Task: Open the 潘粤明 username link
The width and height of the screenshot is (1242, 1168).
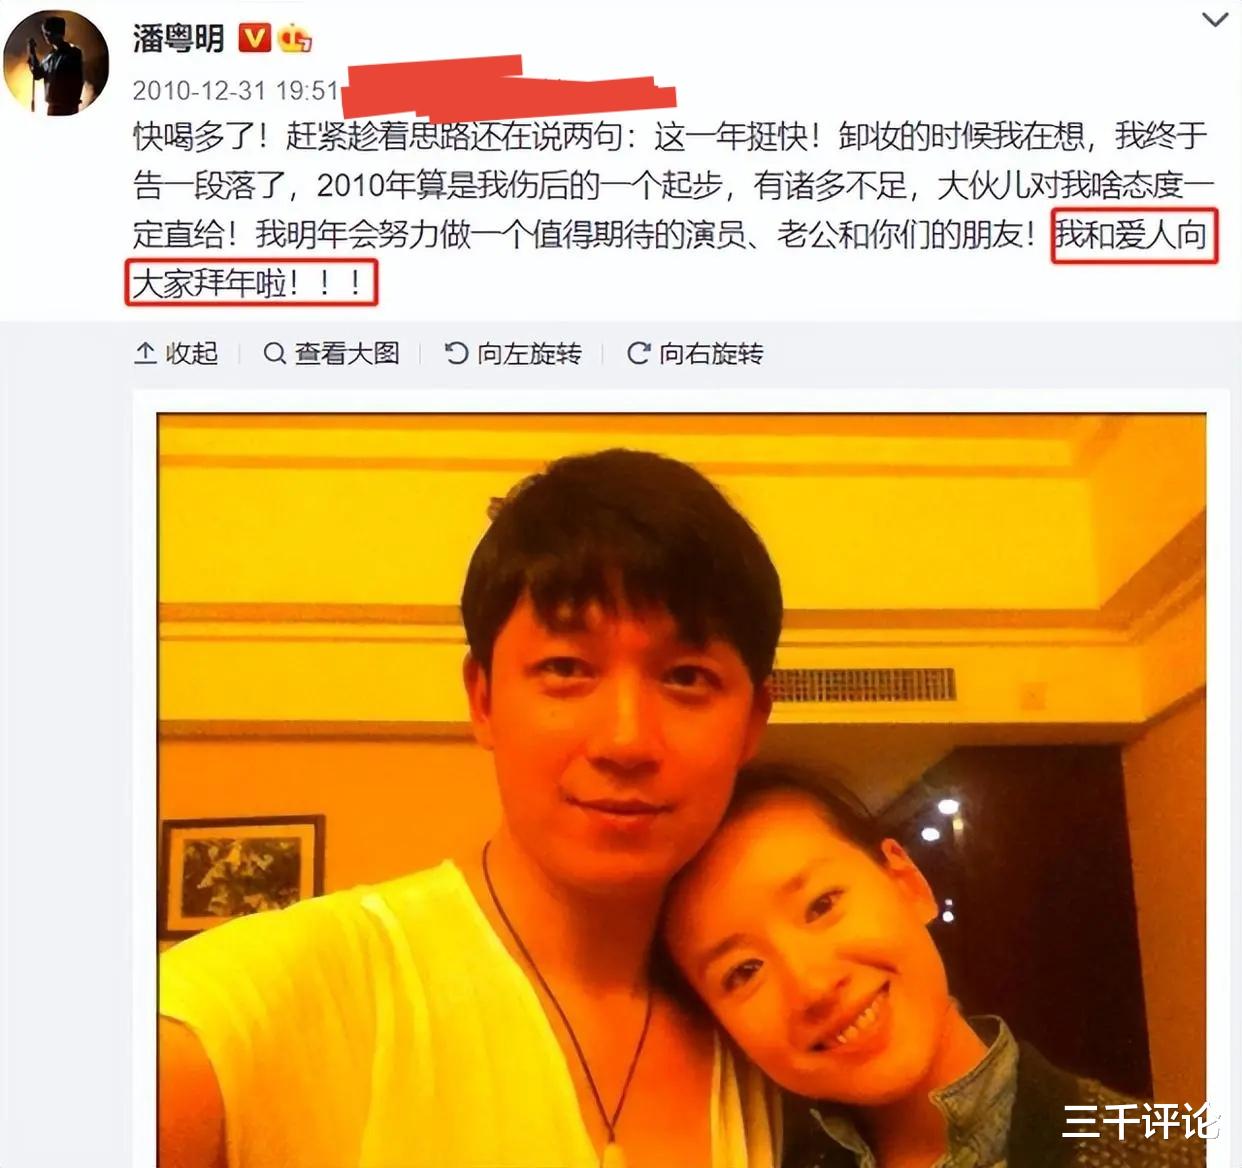Action: tap(179, 39)
